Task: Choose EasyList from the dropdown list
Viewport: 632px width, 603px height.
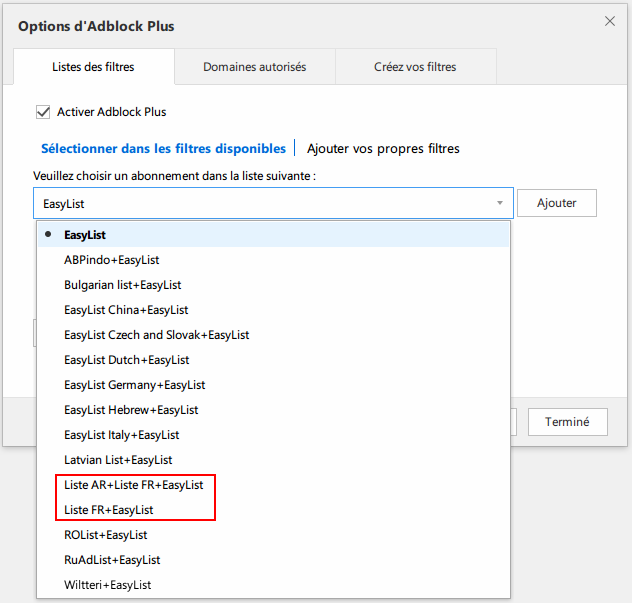Action: [273, 235]
